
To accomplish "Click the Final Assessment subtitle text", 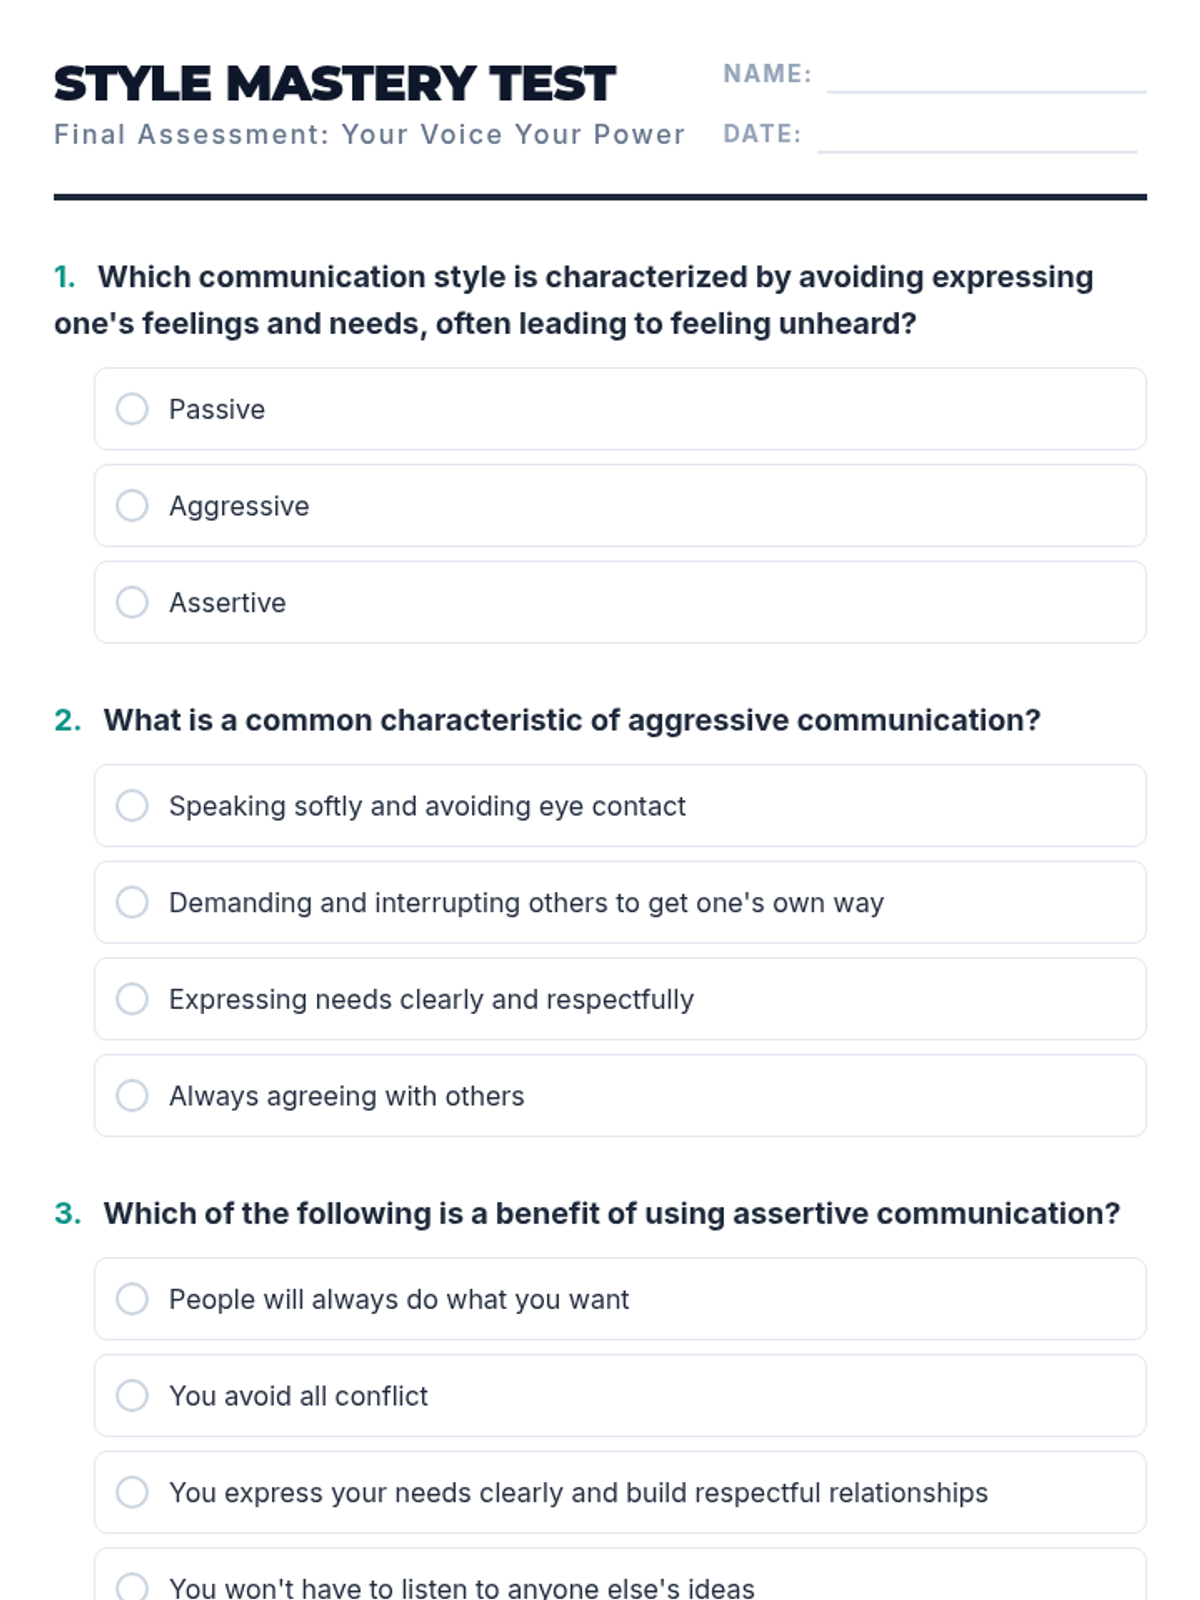I will click(369, 135).
